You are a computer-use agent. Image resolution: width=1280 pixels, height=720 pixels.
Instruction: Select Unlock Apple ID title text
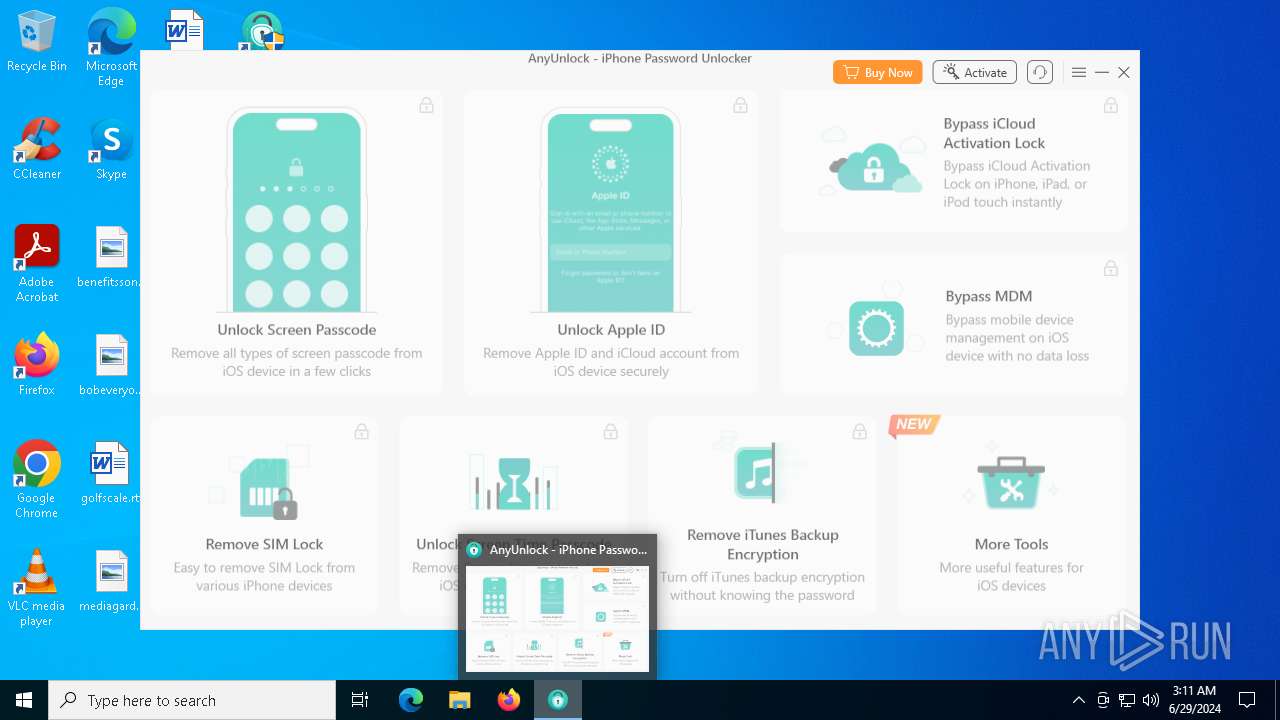pos(611,330)
